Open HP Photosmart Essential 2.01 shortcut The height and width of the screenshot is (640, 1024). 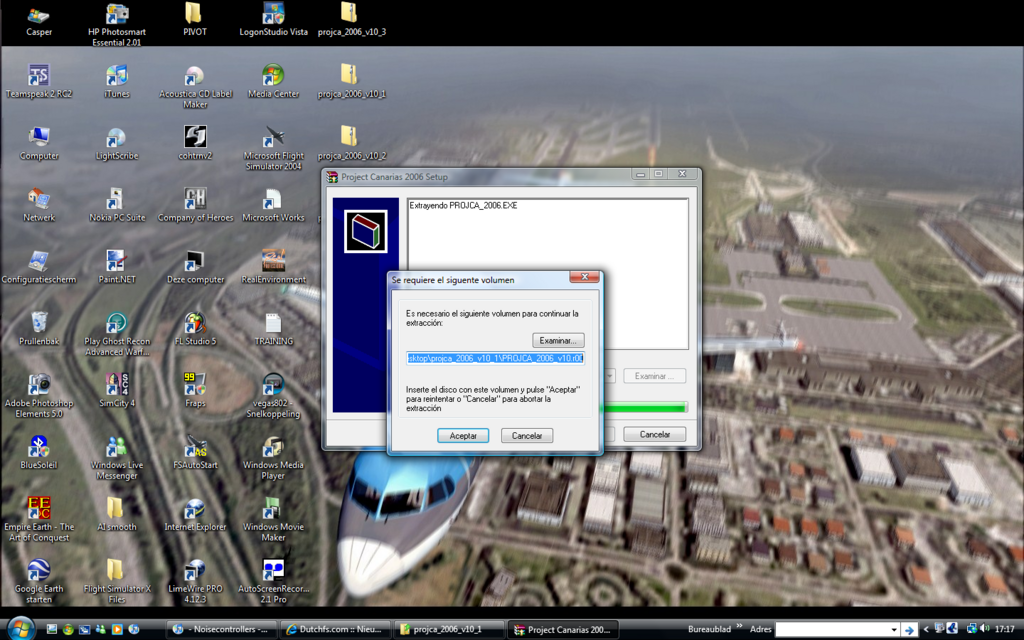pyautogui.click(x=117, y=25)
